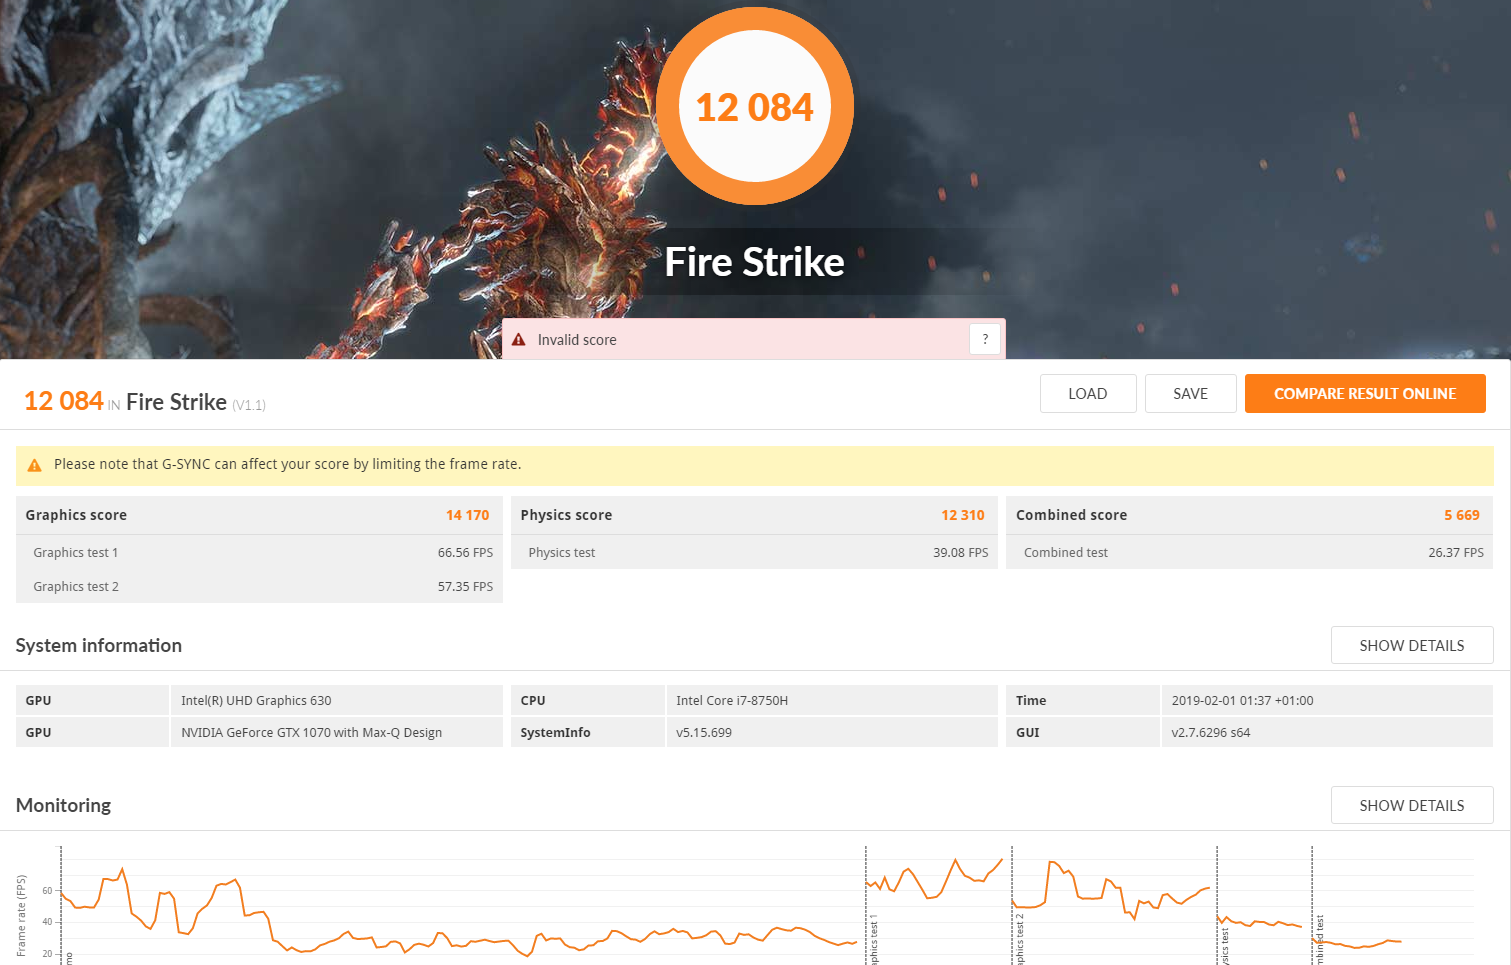
Task: Click the G-SYNC frame rate notice text
Action: point(288,464)
